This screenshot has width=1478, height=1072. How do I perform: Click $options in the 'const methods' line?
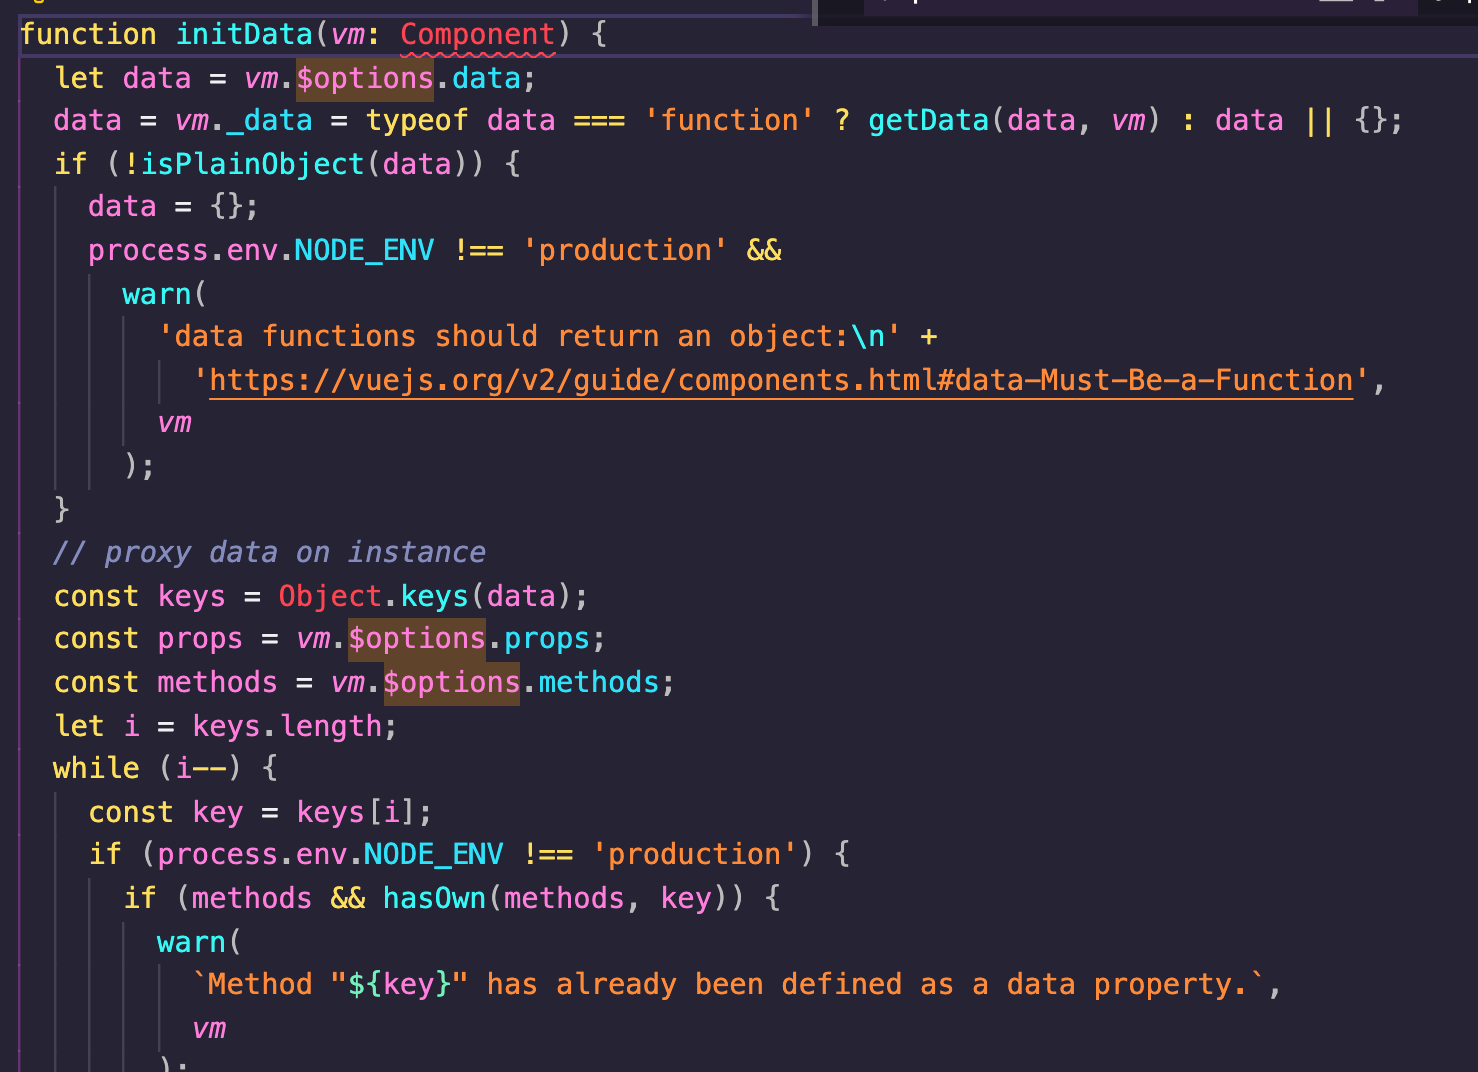[x=451, y=682]
